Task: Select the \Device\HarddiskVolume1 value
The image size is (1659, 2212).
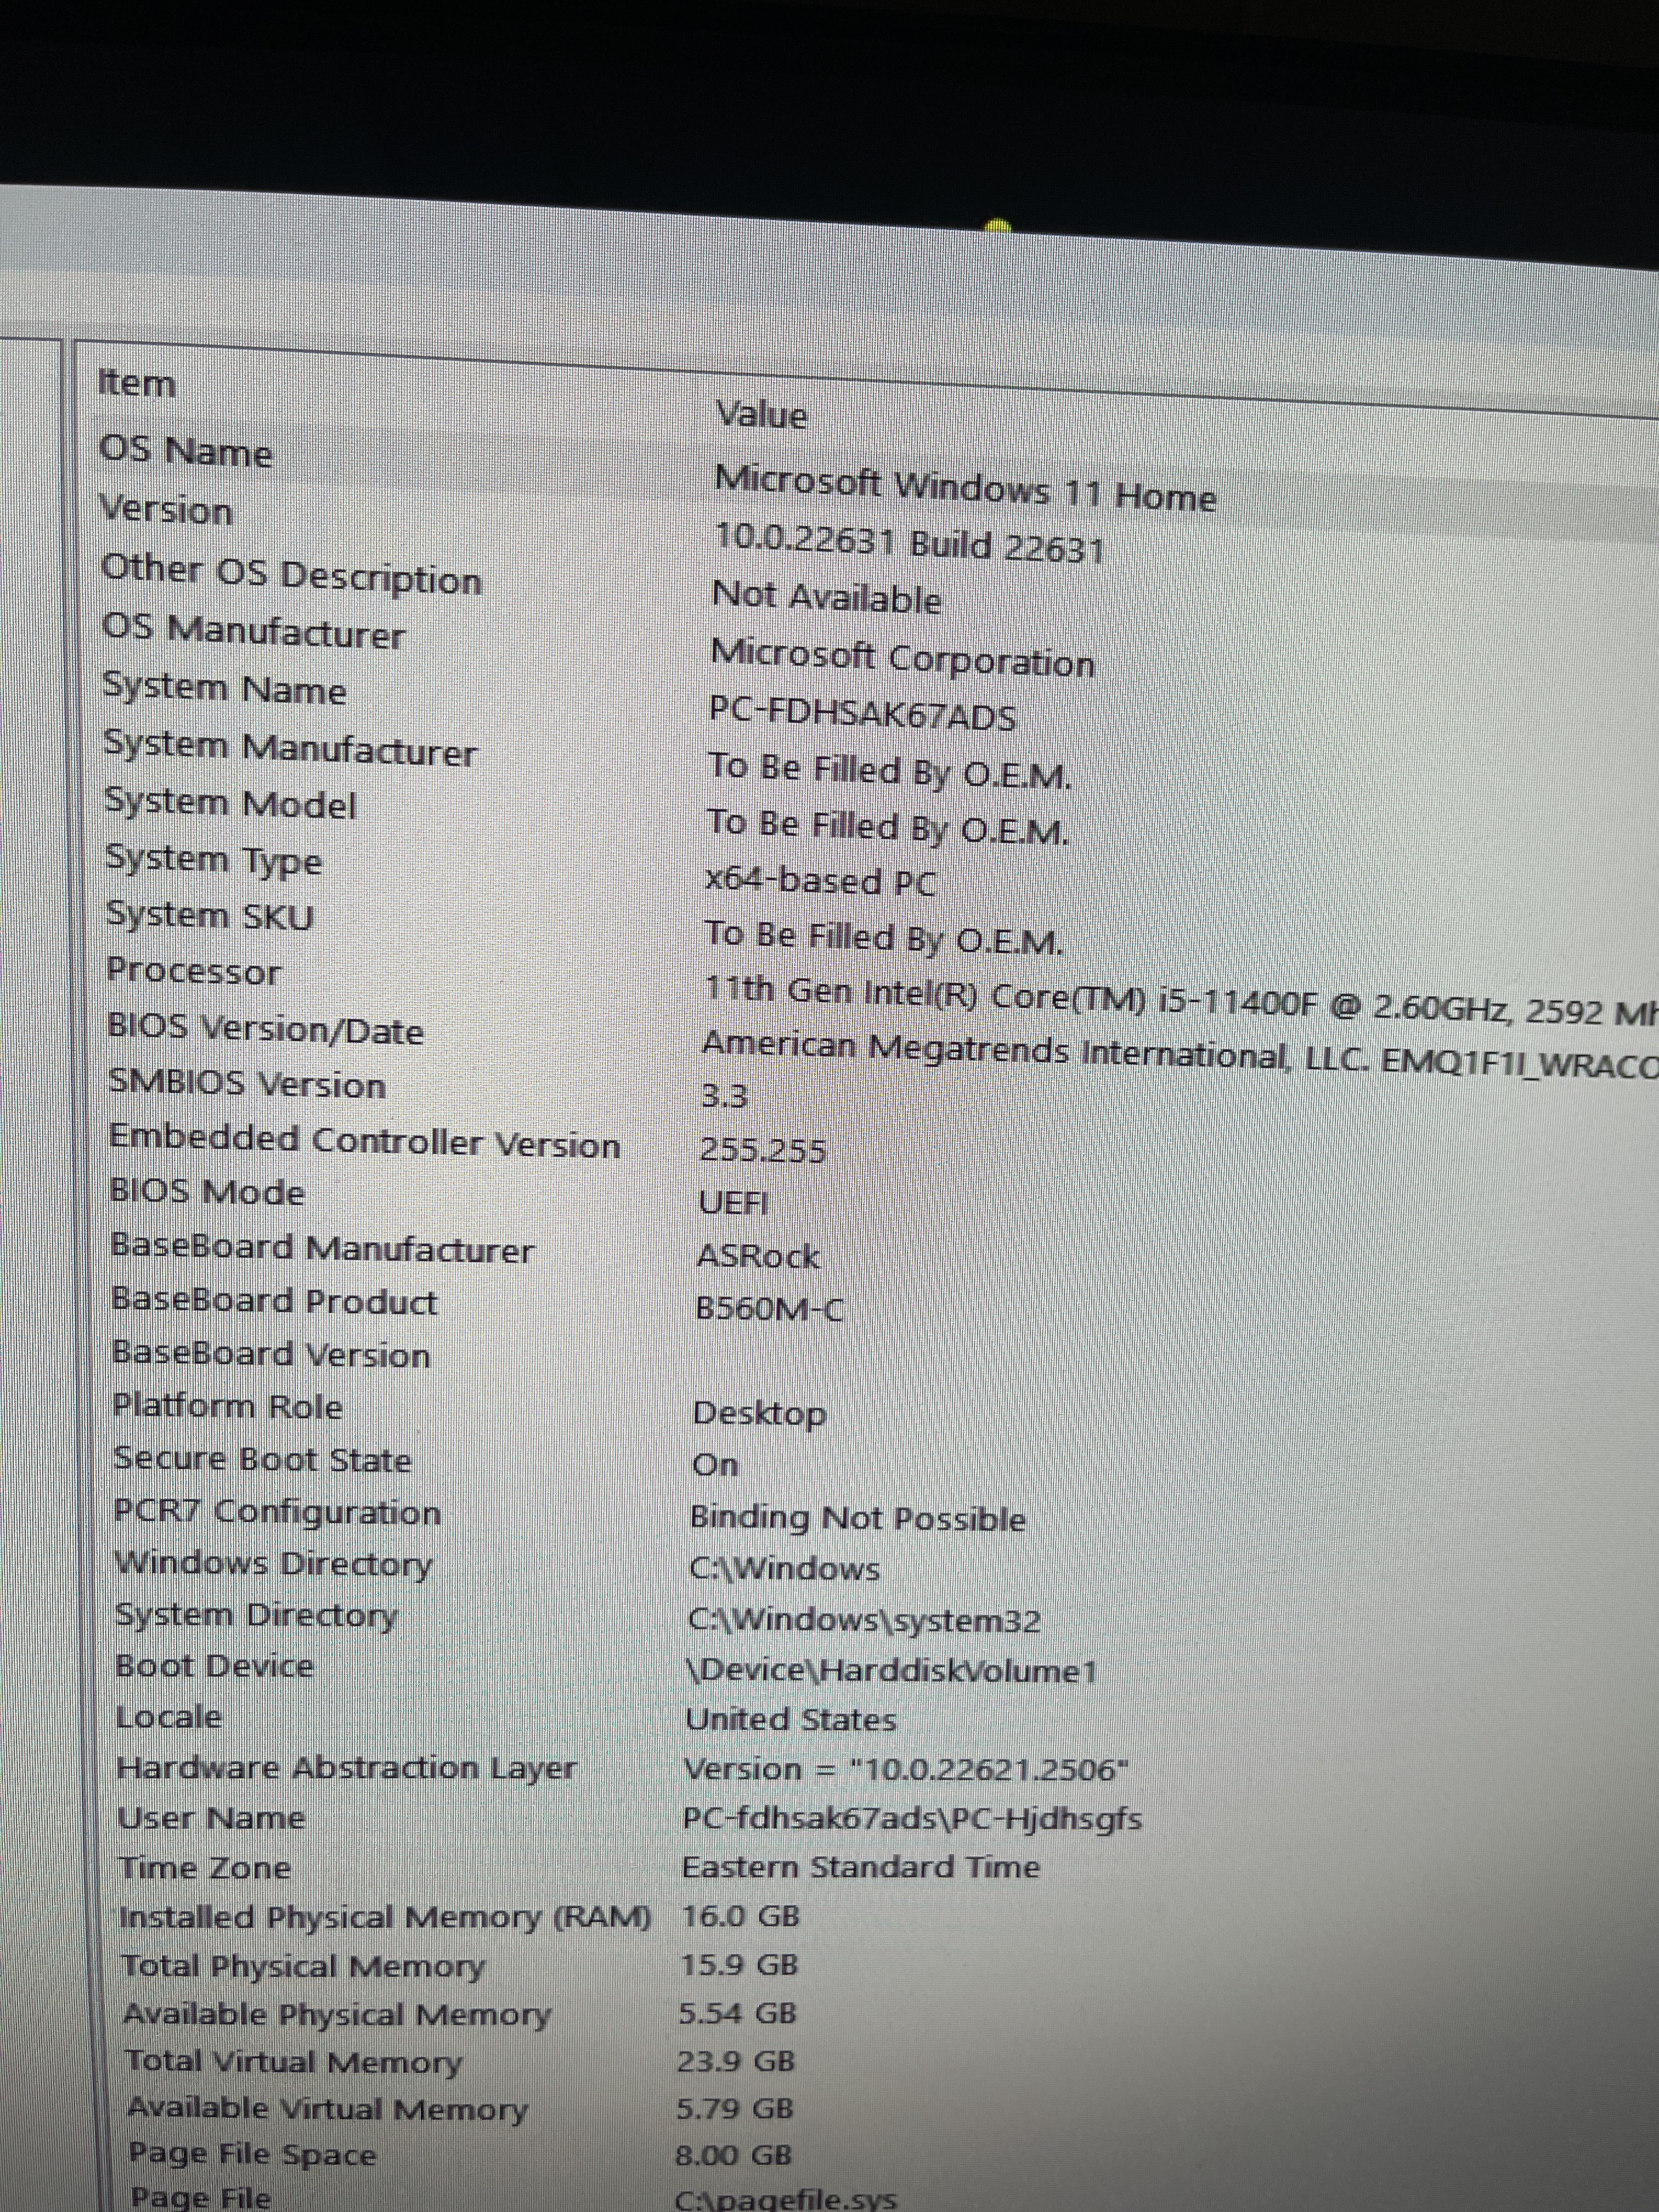Action: 892,1671
